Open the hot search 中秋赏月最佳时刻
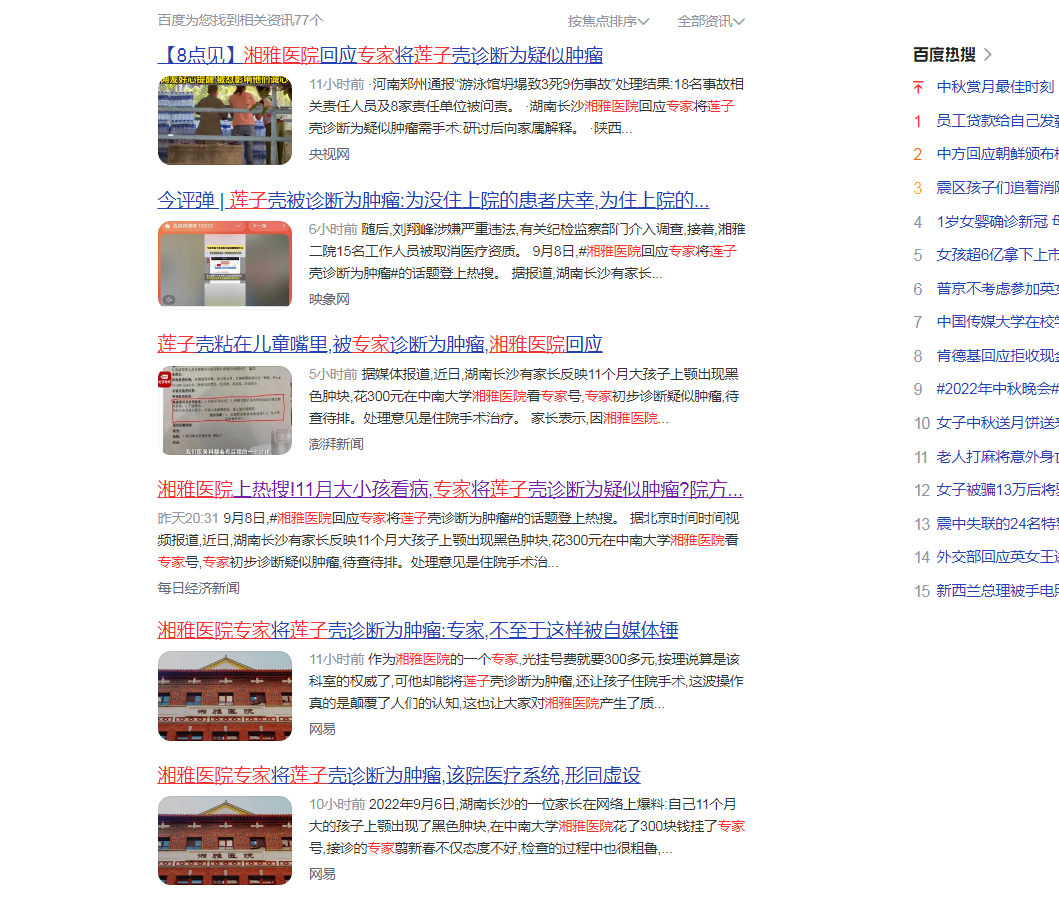The width and height of the screenshot is (1059, 897). [996, 87]
